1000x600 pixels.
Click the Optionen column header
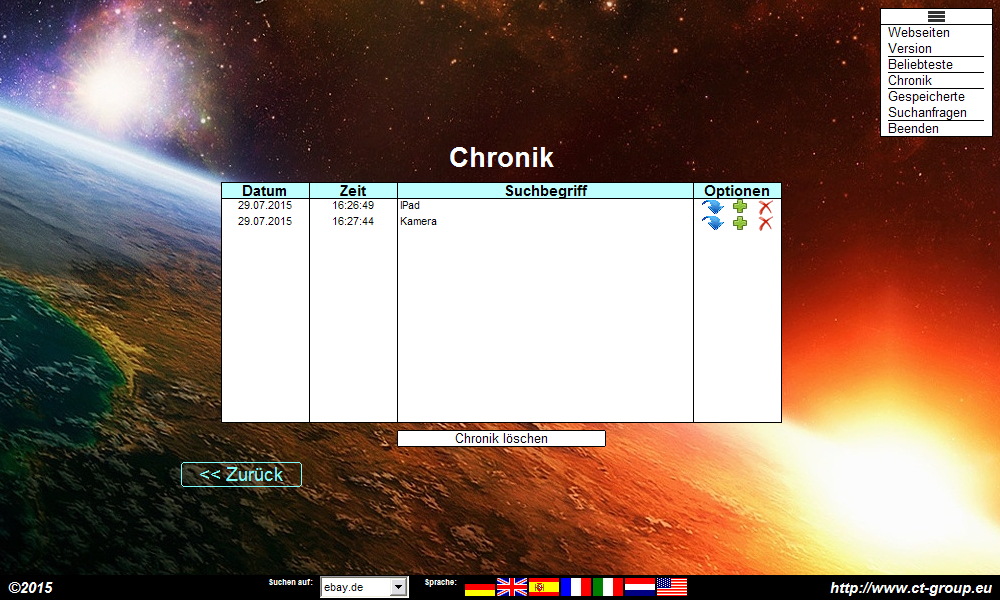coord(737,191)
